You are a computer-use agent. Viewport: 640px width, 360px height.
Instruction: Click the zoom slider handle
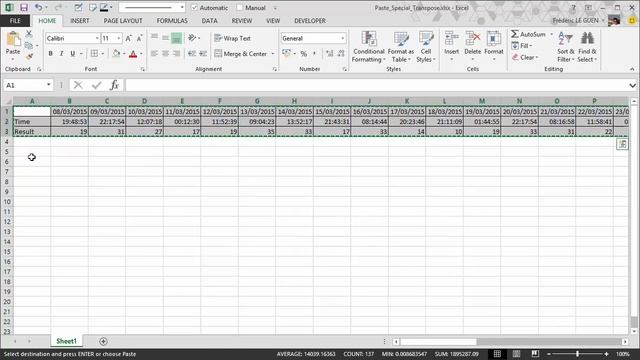click(x=577, y=354)
